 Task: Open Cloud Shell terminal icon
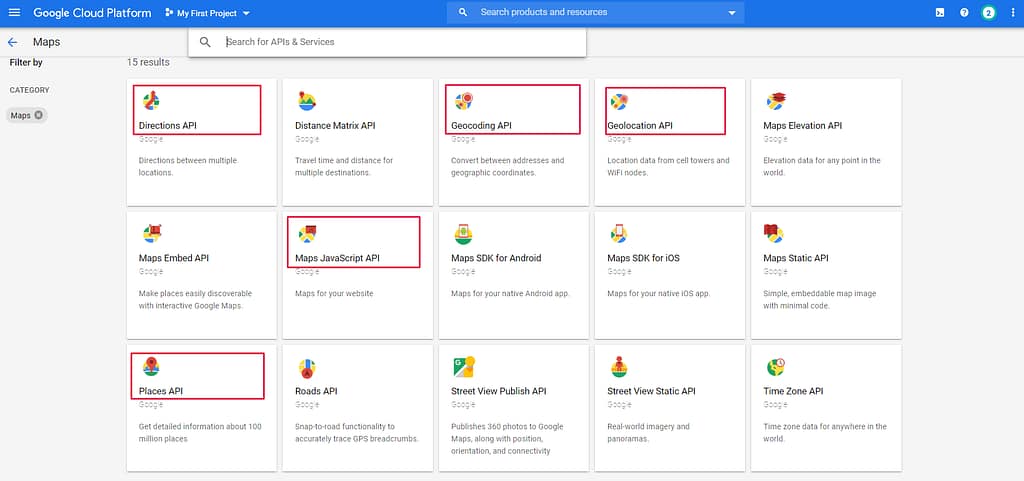coord(939,13)
